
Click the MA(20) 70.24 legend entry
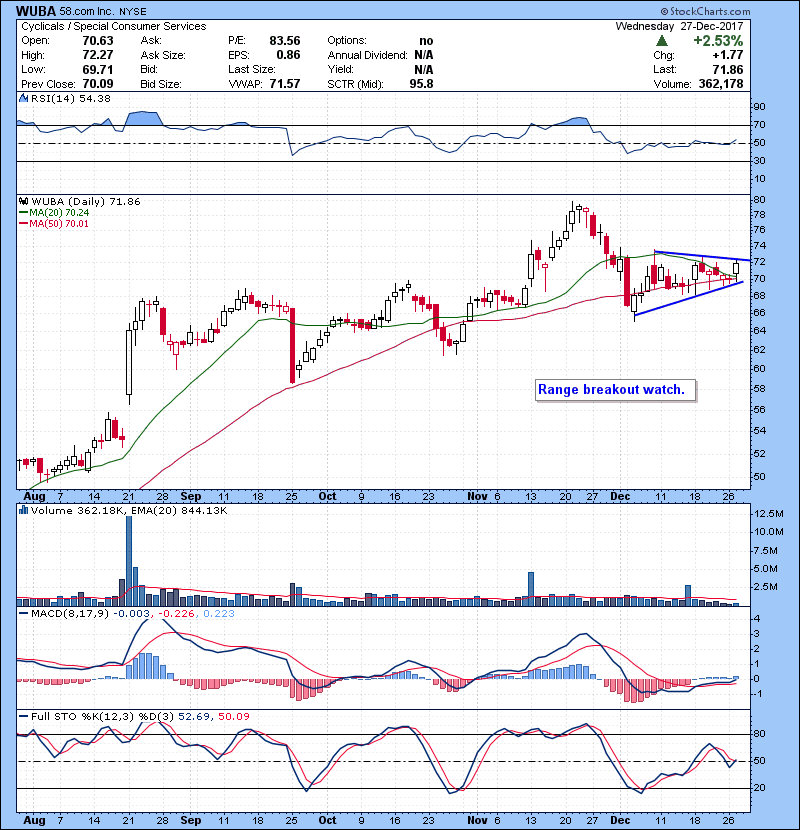[54, 213]
